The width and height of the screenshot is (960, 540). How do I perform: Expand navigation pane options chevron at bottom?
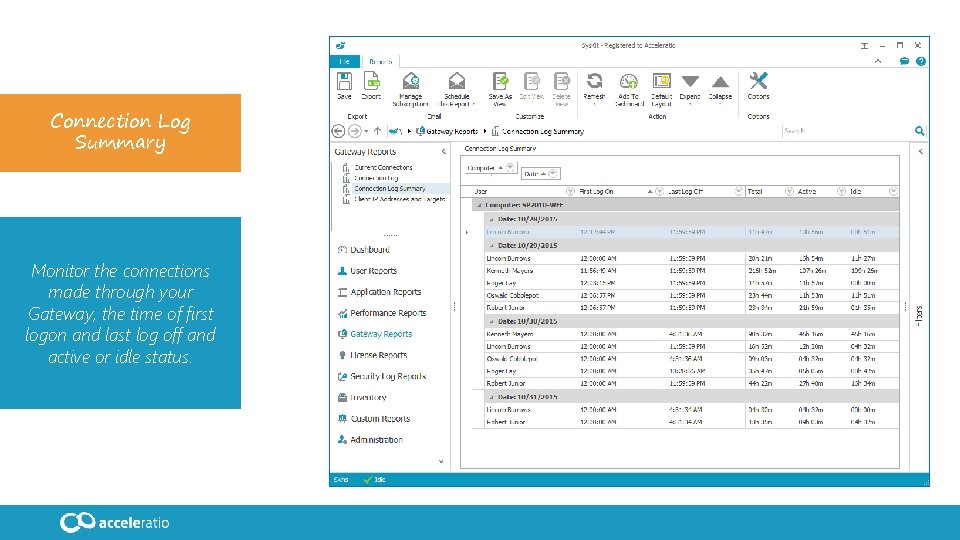[x=441, y=462]
